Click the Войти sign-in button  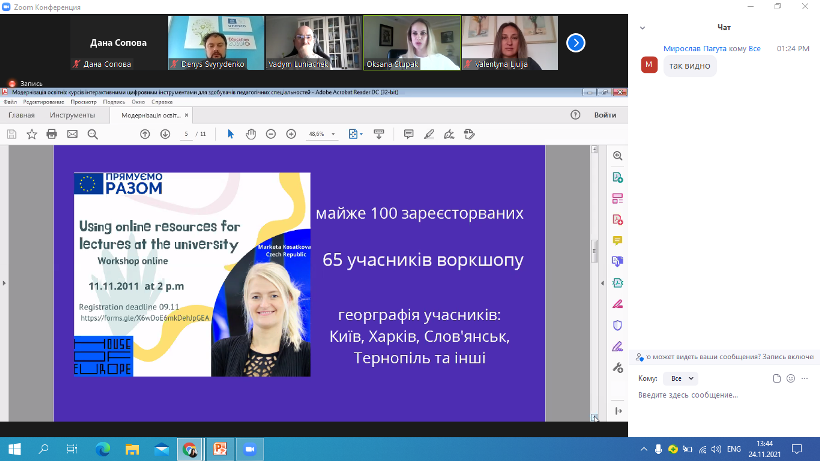[x=604, y=115]
